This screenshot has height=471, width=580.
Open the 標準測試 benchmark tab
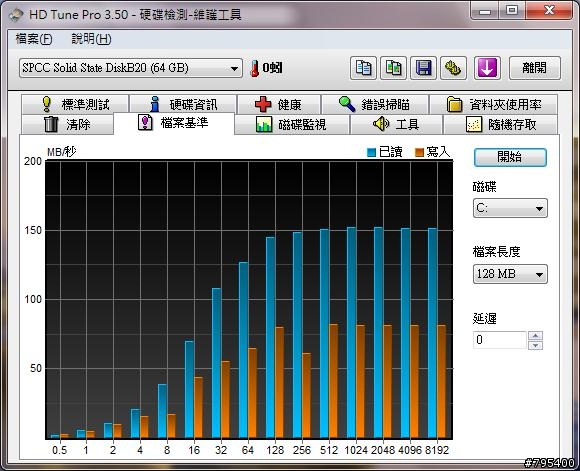click(x=75, y=104)
